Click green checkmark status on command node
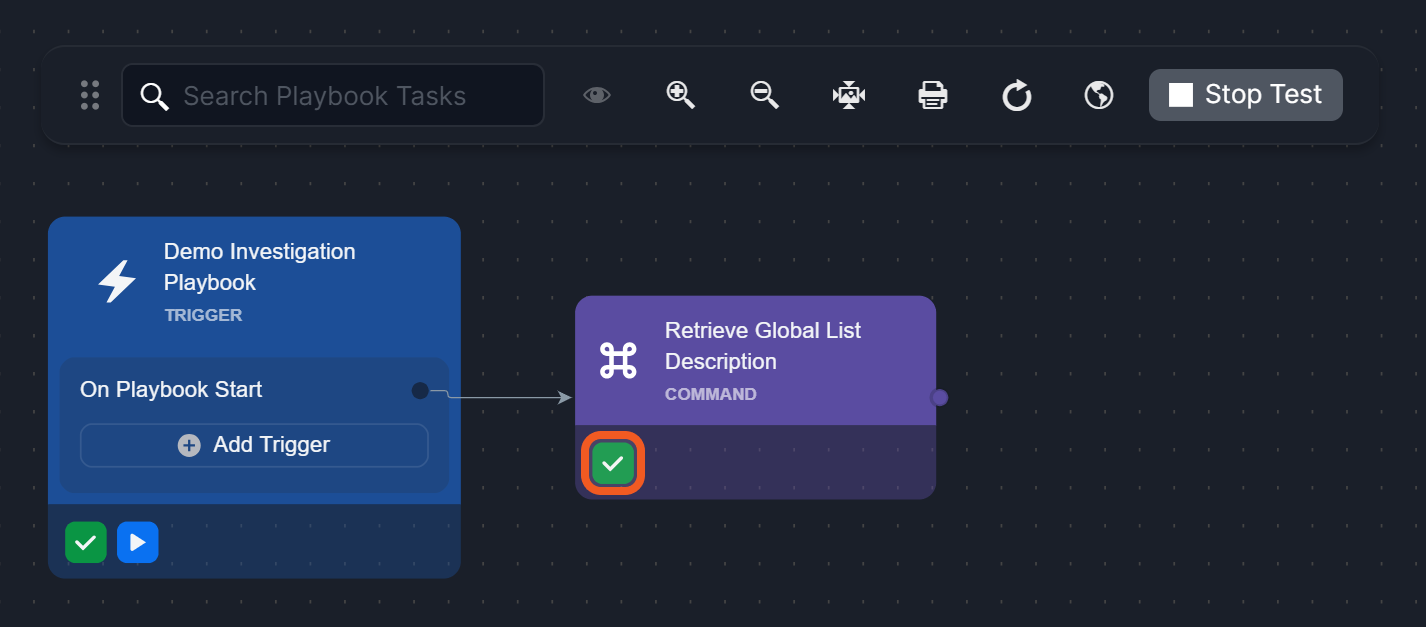Viewport: 1426px width, 627px height. pos(613,464)
